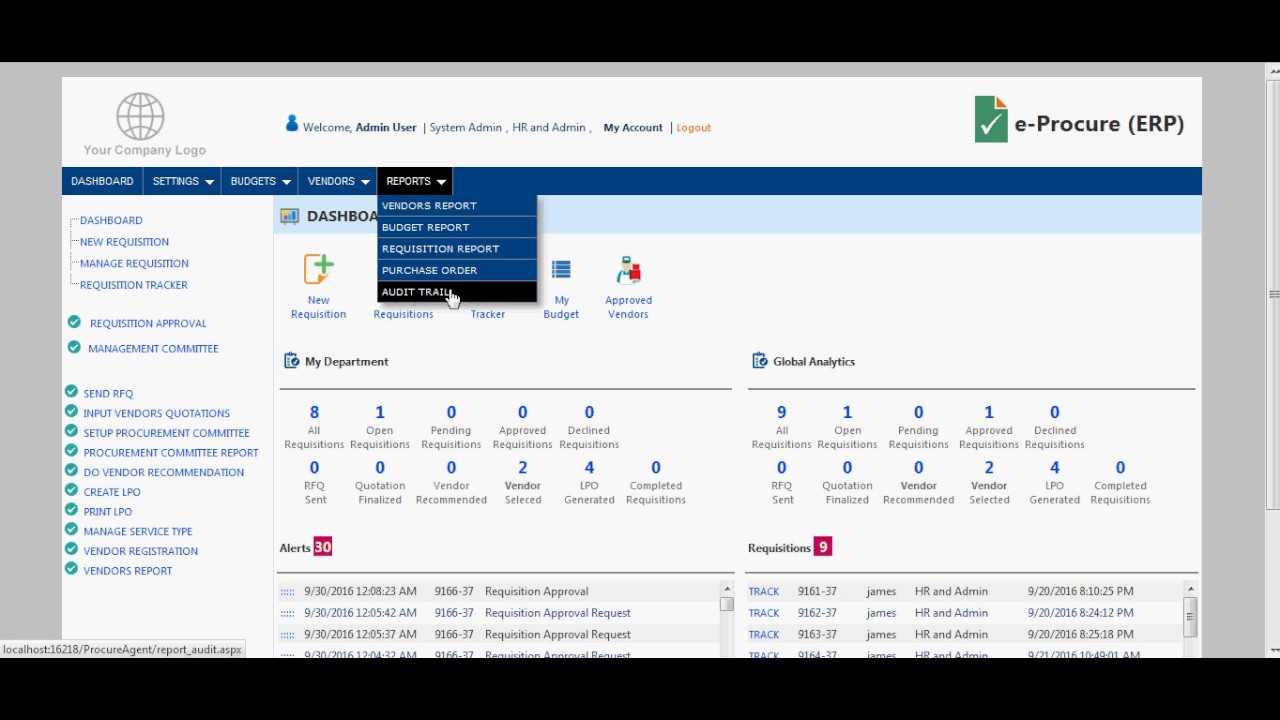Click the My Budget list icon
1280x720 pixels.
pos(561,270)
